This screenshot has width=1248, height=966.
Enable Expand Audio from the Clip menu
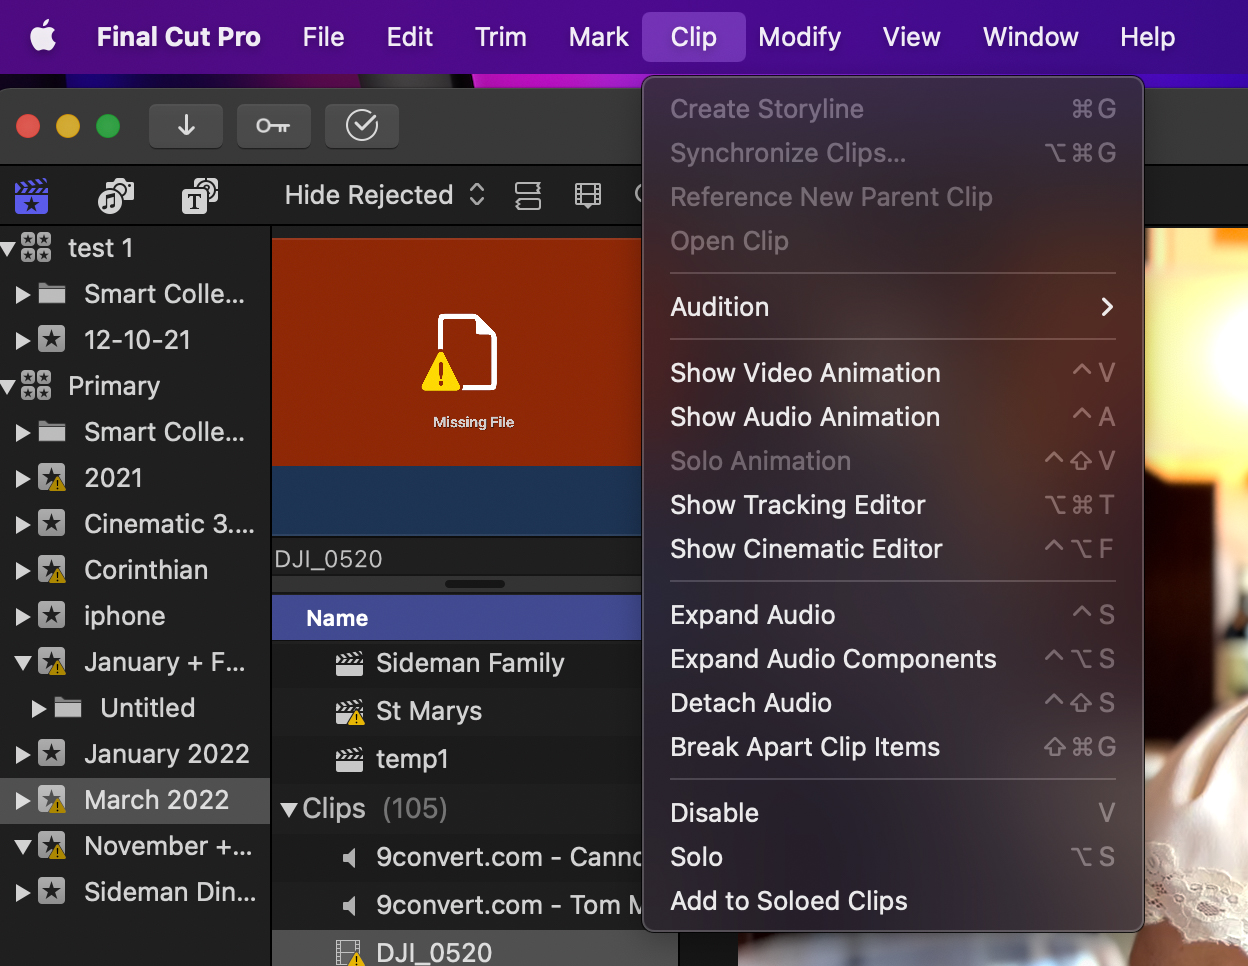752,614
